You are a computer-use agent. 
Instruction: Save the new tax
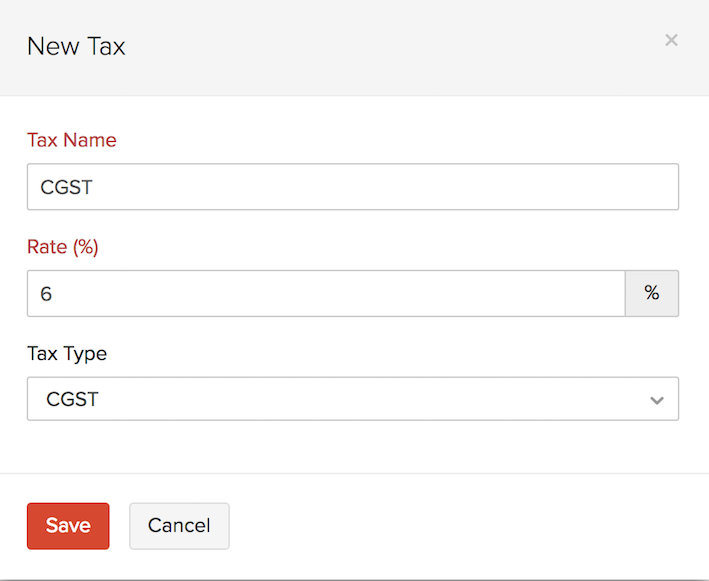pos(68,526)
